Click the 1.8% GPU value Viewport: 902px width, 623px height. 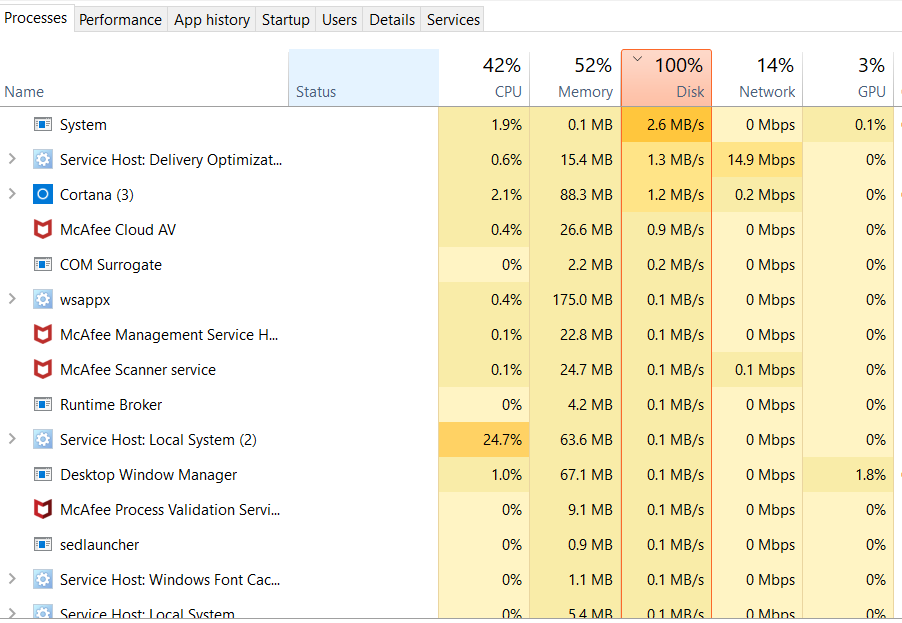click(848, 475)
